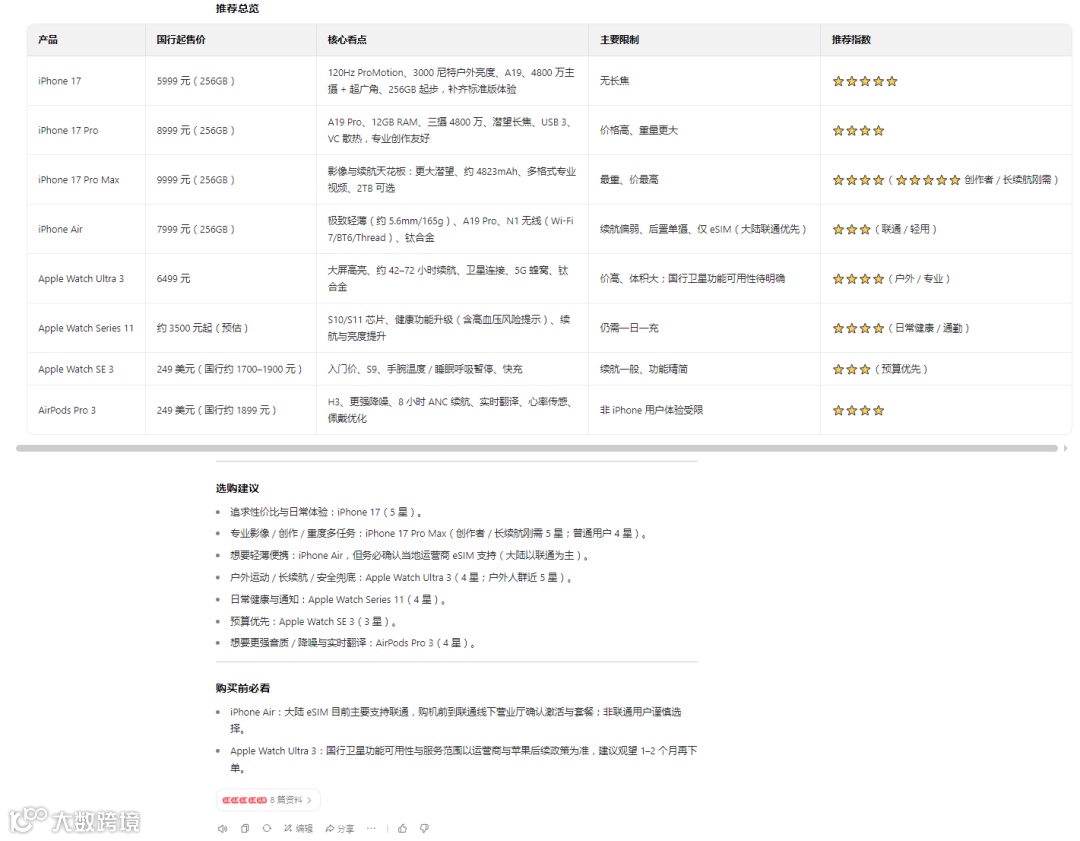Click the iPhone Air eSIM note under 购买前必看
The width and height of the screenshot is (1080, 841).
(455, 720)
